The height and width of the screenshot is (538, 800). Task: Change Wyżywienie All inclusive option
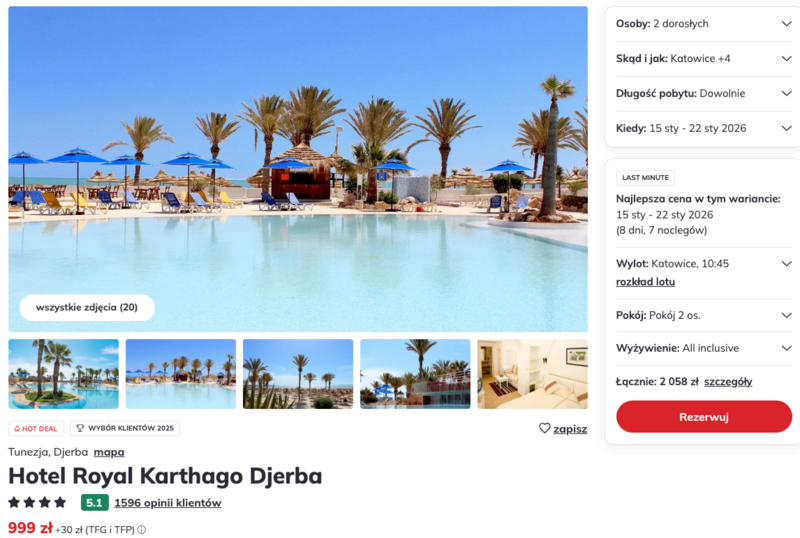[704, 348]
